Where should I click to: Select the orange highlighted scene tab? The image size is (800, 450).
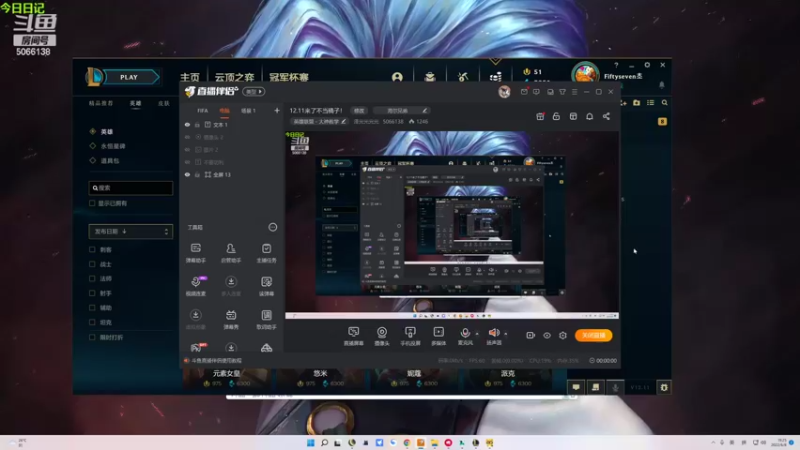point(224,110)
